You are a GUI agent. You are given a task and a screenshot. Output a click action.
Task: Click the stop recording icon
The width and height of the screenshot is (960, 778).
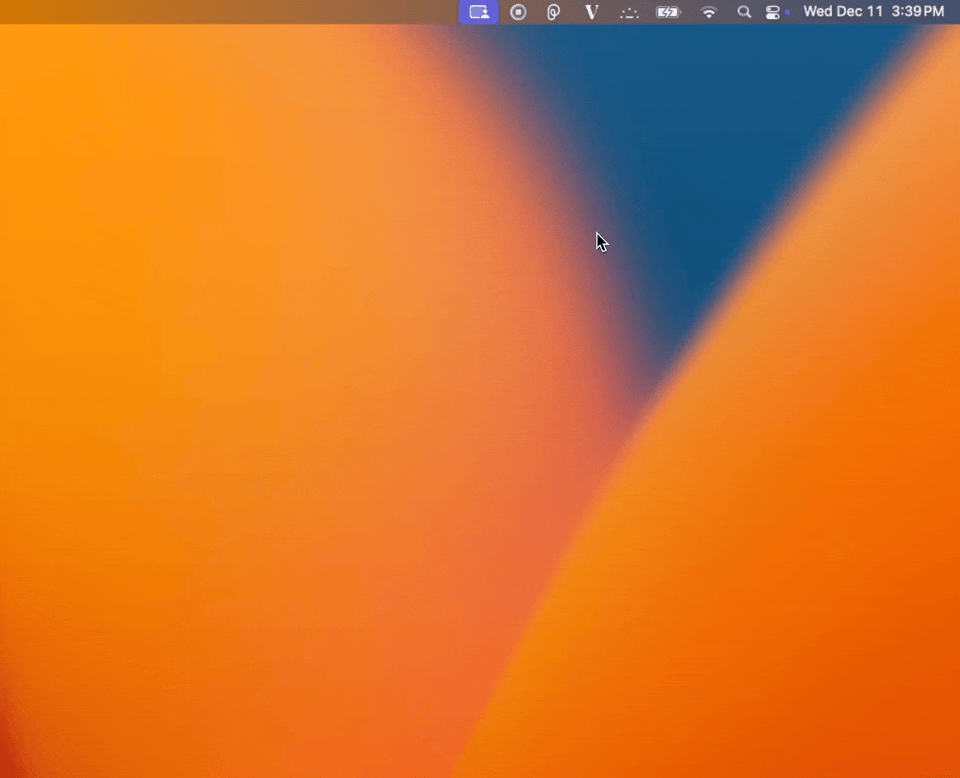tap(518, 12)
